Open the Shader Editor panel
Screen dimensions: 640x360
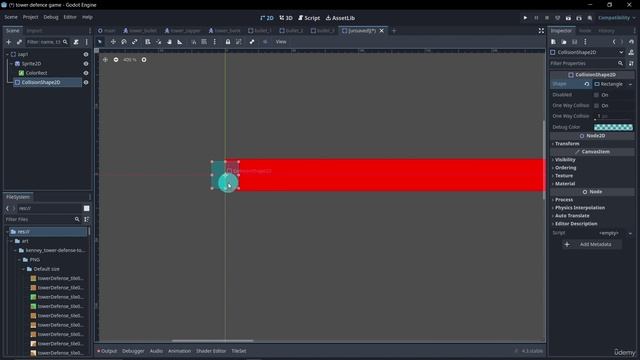(211, 351)
